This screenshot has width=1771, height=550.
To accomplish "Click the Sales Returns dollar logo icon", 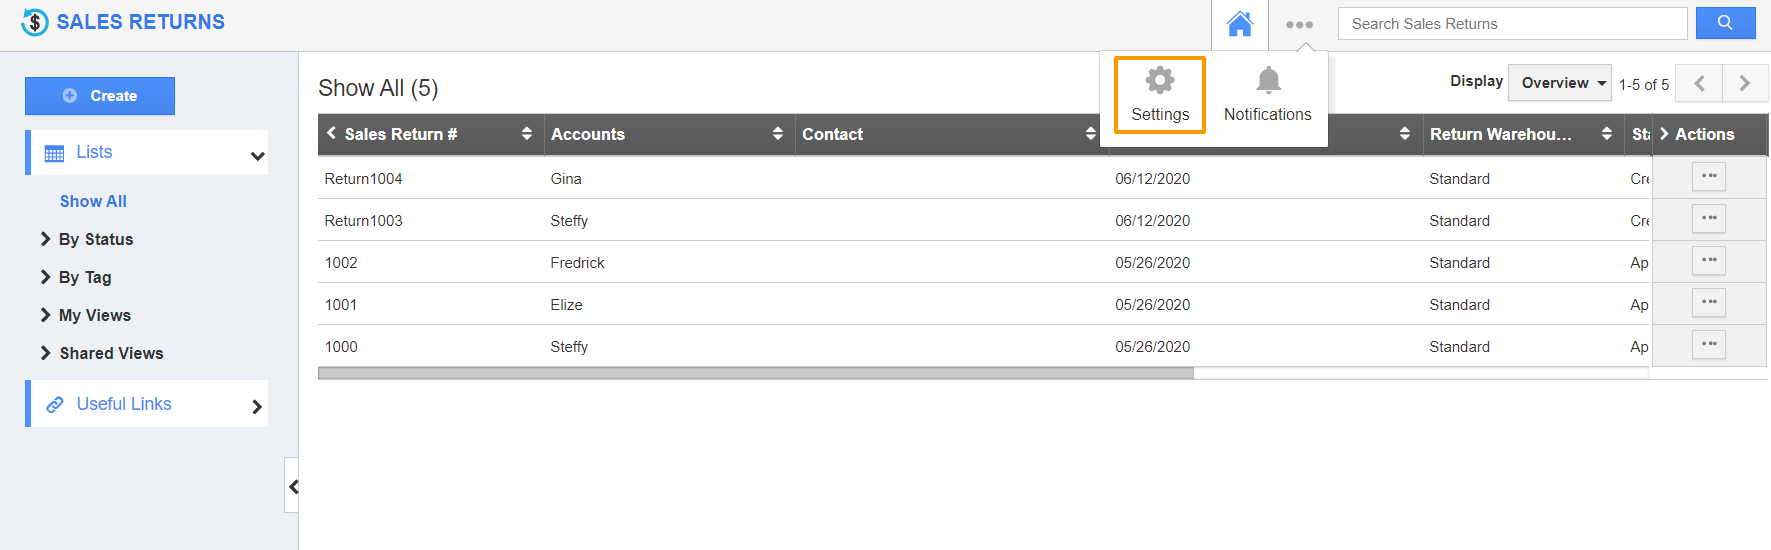I will pyautogui.click(x=35, y=22).
